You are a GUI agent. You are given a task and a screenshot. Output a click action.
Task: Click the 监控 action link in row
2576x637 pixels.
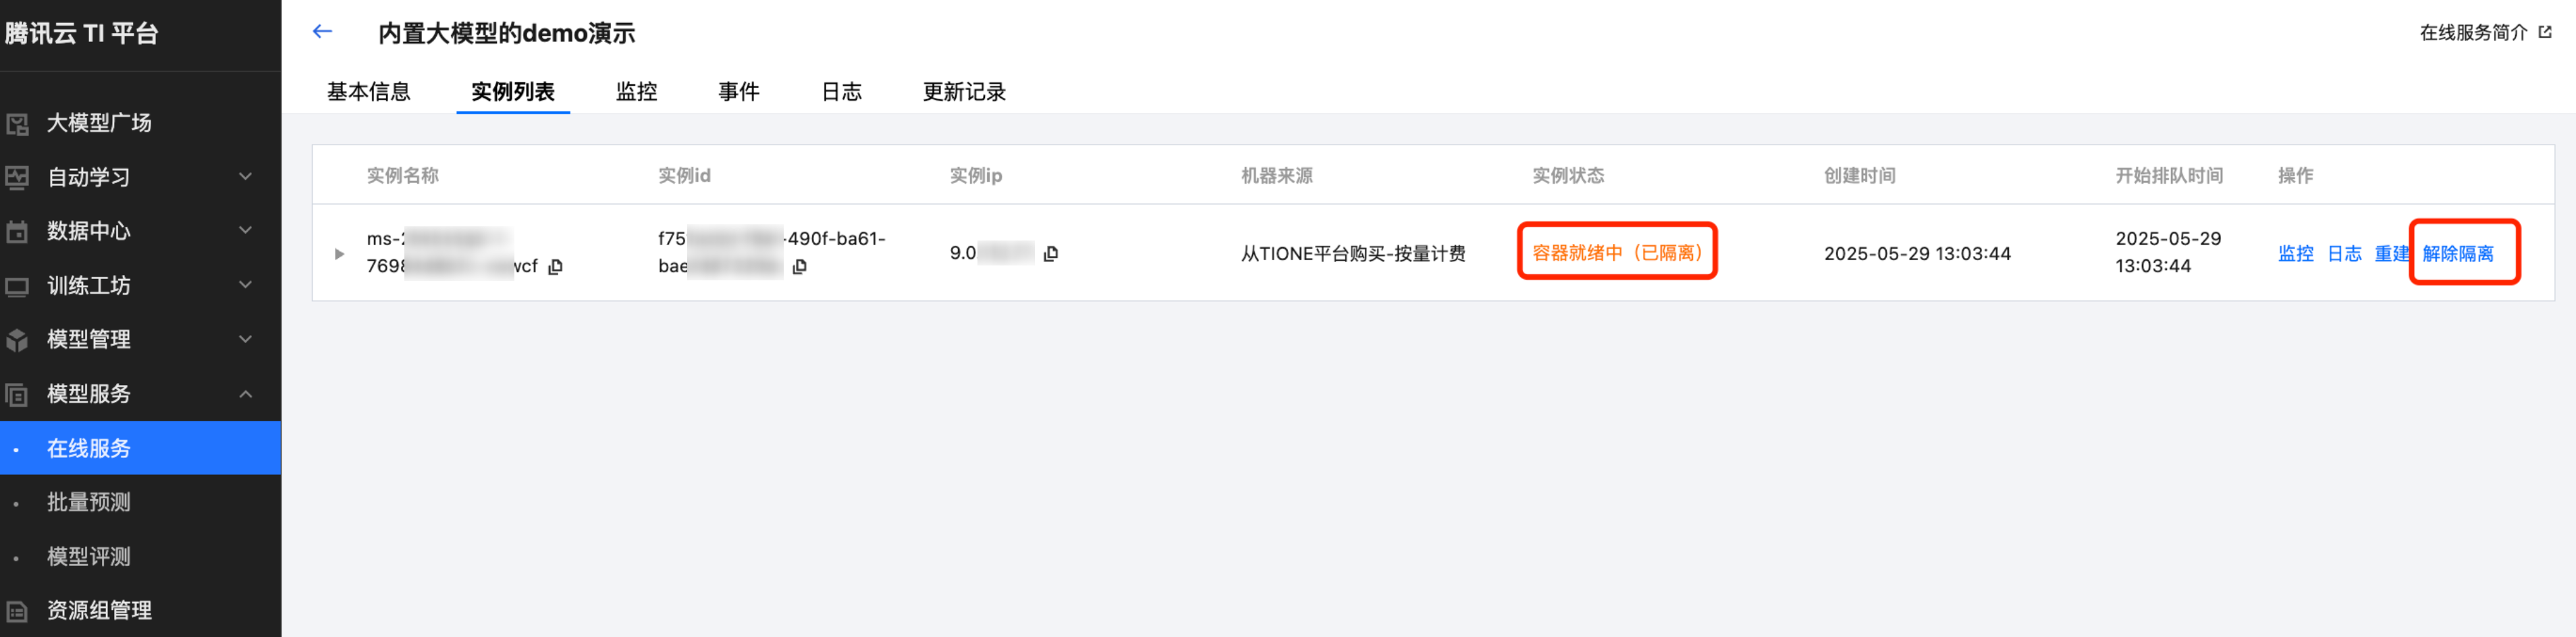point(2296,254)
